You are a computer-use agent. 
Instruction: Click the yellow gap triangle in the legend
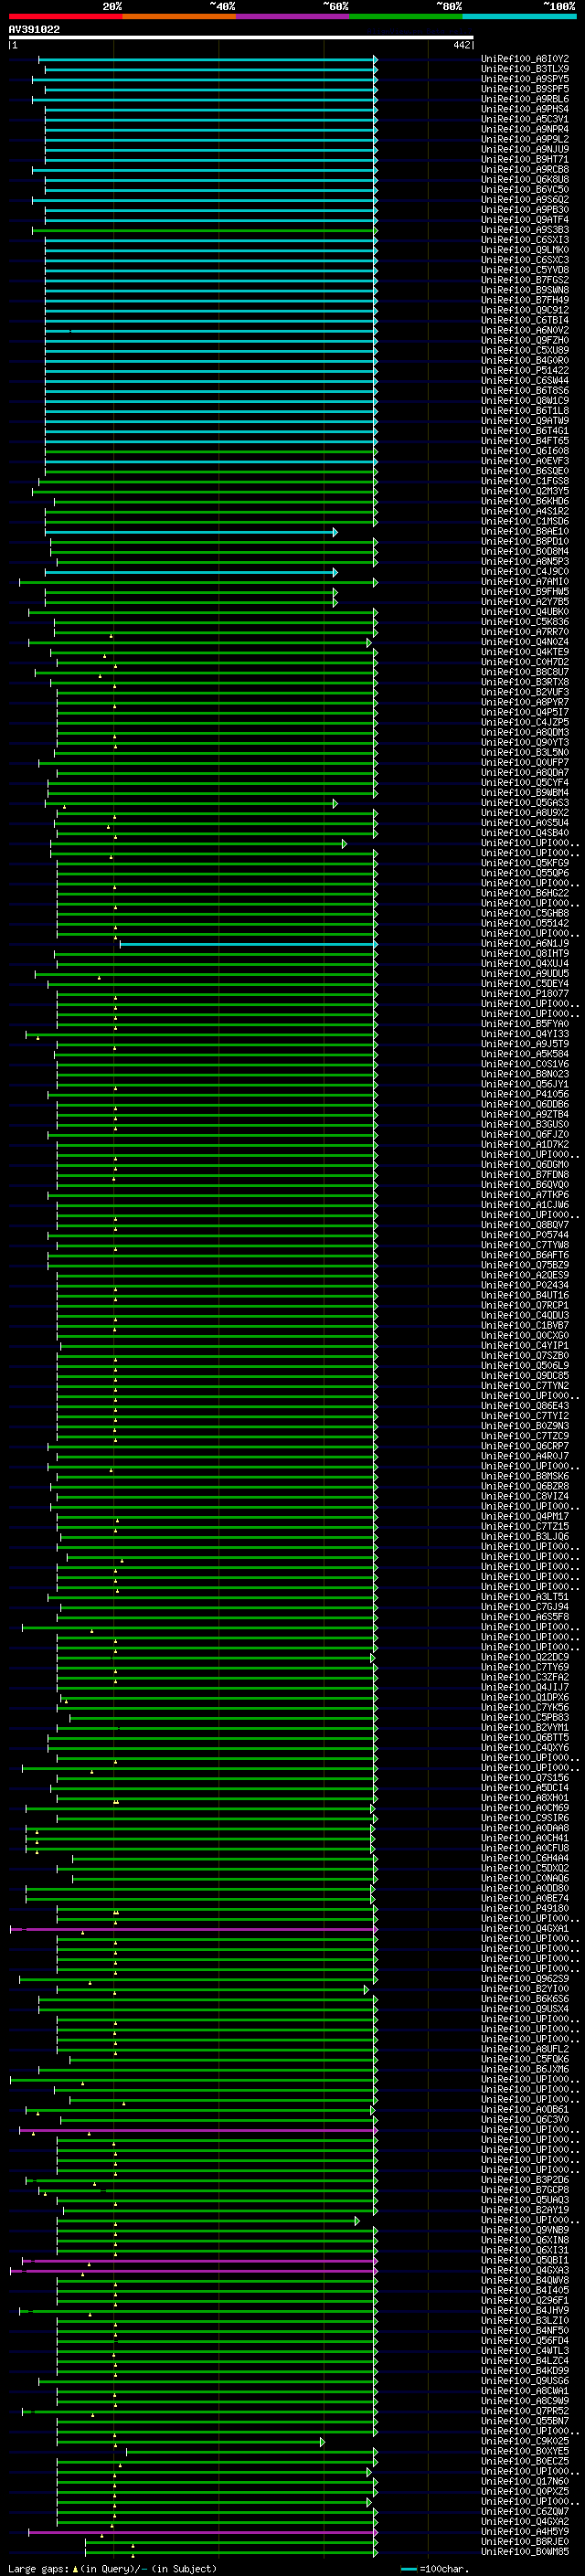(x=75, y=2568)
